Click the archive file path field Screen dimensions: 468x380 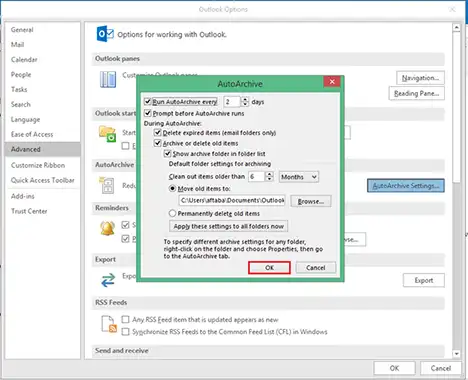[x=232, y=200]
